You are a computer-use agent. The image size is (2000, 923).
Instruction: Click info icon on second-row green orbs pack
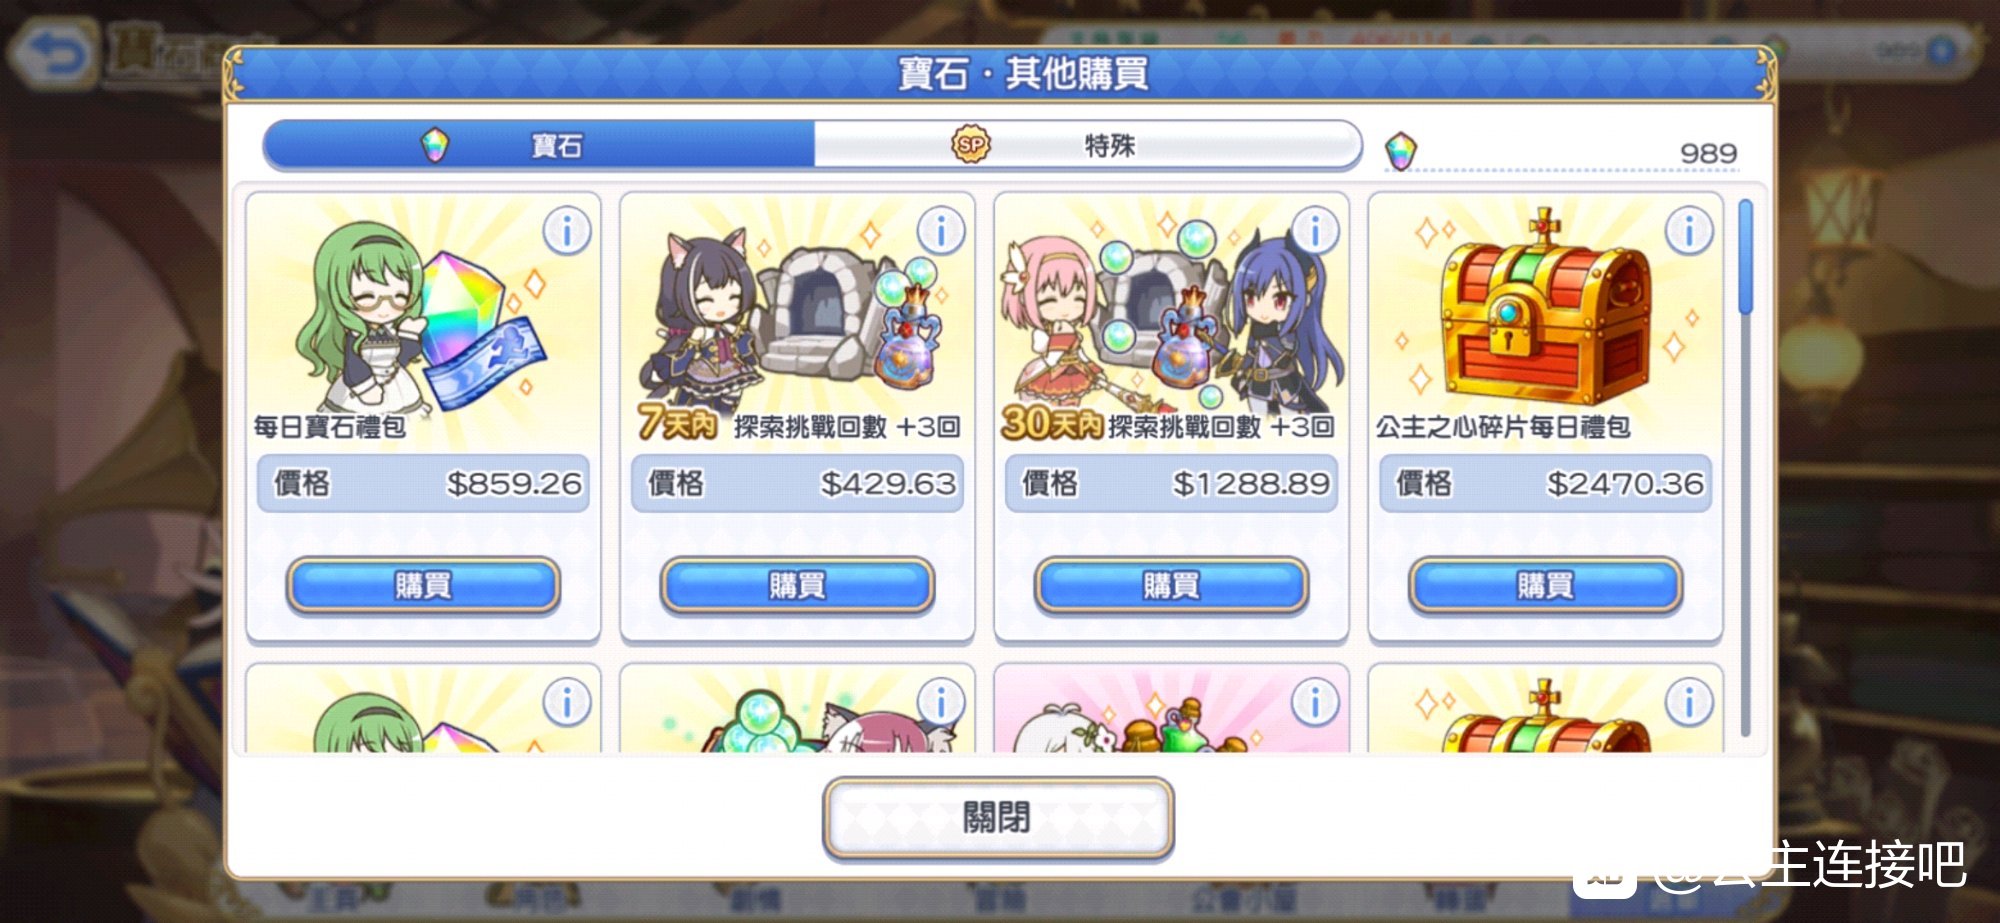point(941,702)
